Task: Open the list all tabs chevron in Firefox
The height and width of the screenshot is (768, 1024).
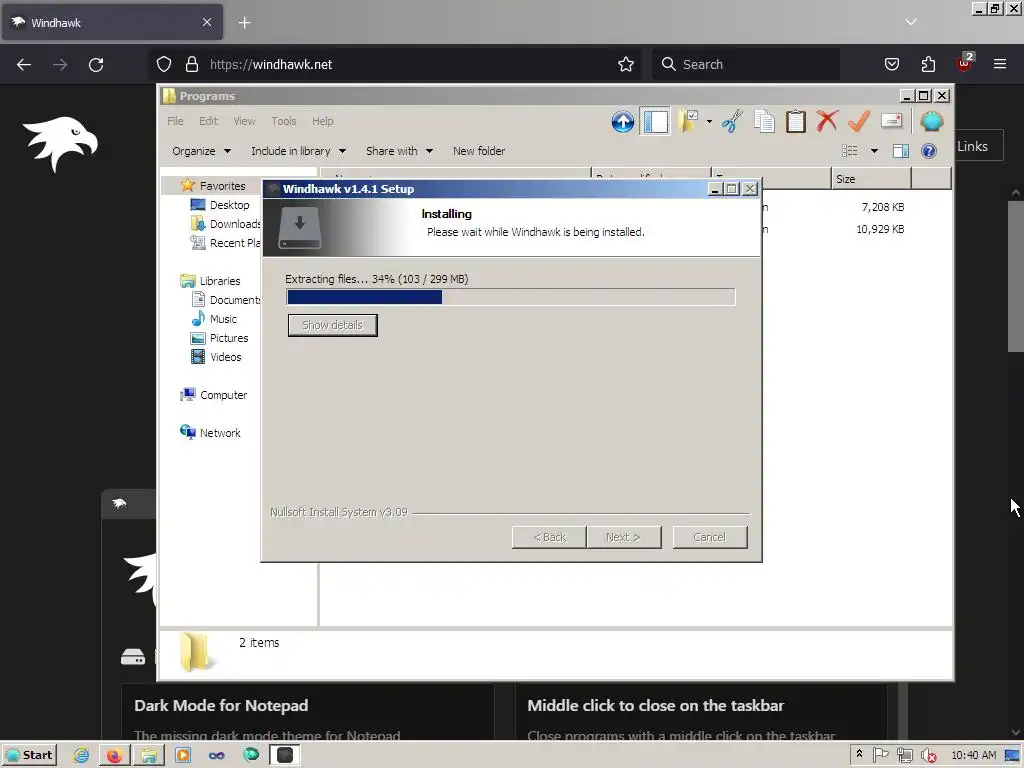Action: point(910,22)
